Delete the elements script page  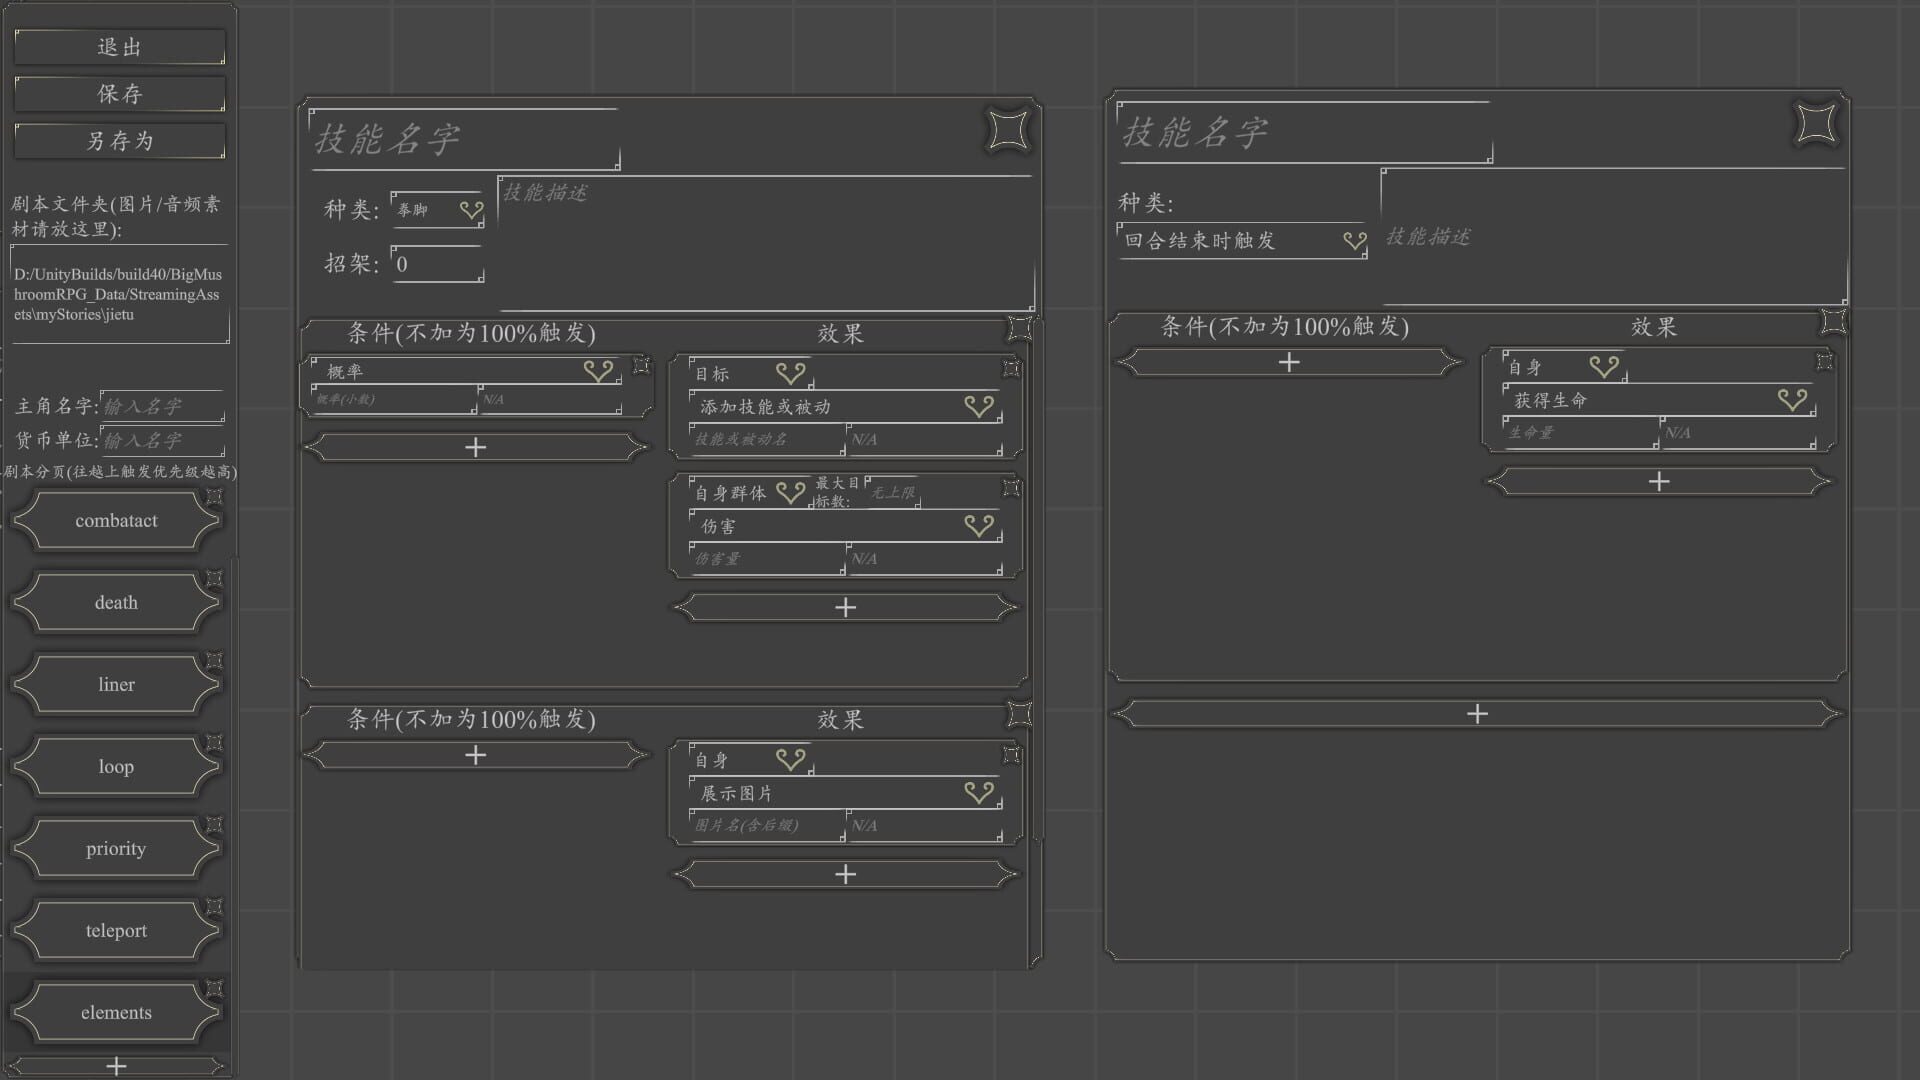pos(214,988)
